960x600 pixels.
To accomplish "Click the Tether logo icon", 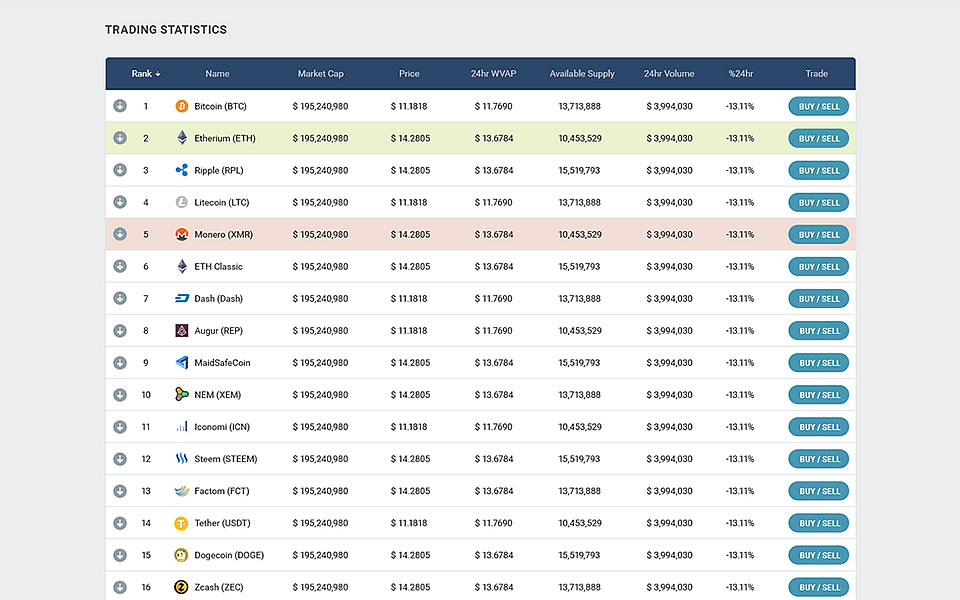I will pyautogui.click(x=182, y=523).
